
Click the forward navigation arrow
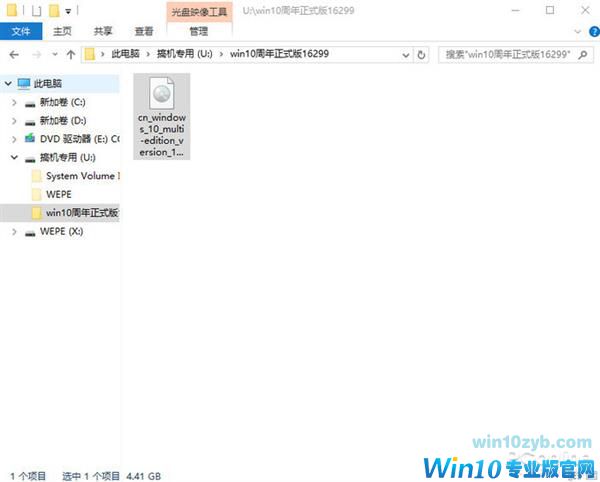coord(37,55)
